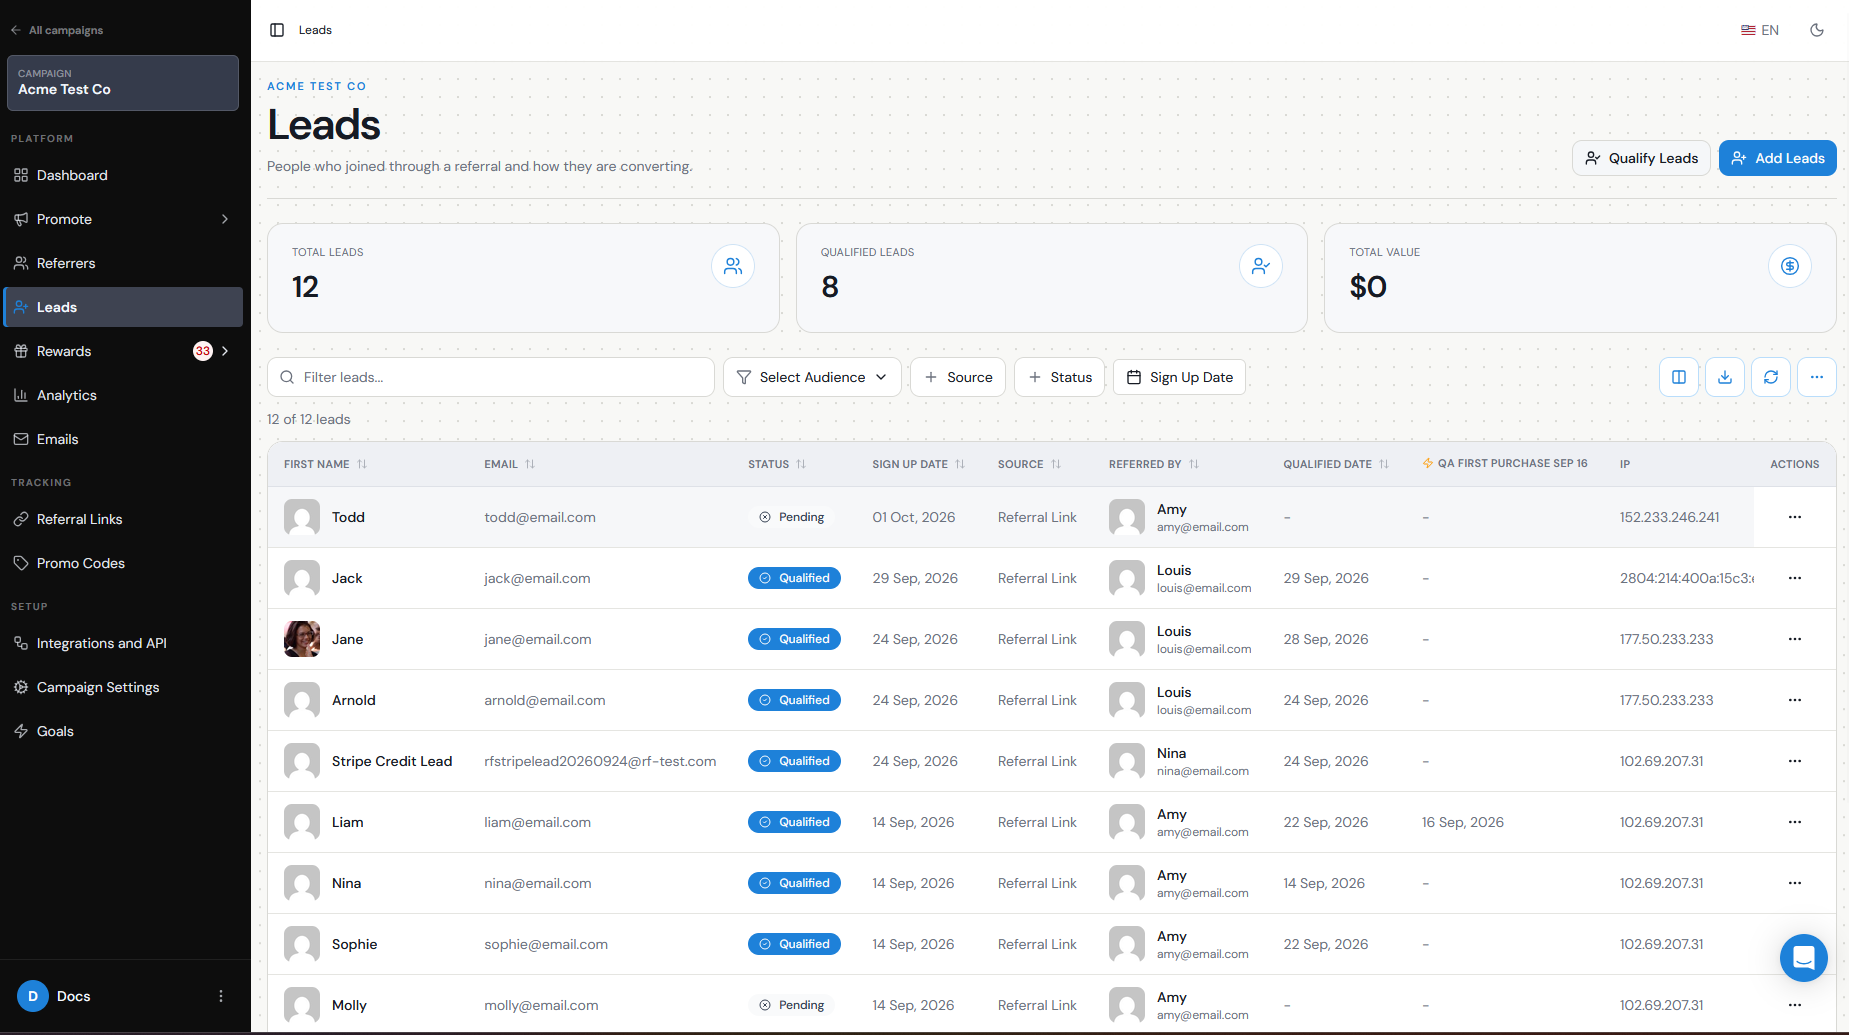
Task: Refresh the leads table
Action: 1771,377
